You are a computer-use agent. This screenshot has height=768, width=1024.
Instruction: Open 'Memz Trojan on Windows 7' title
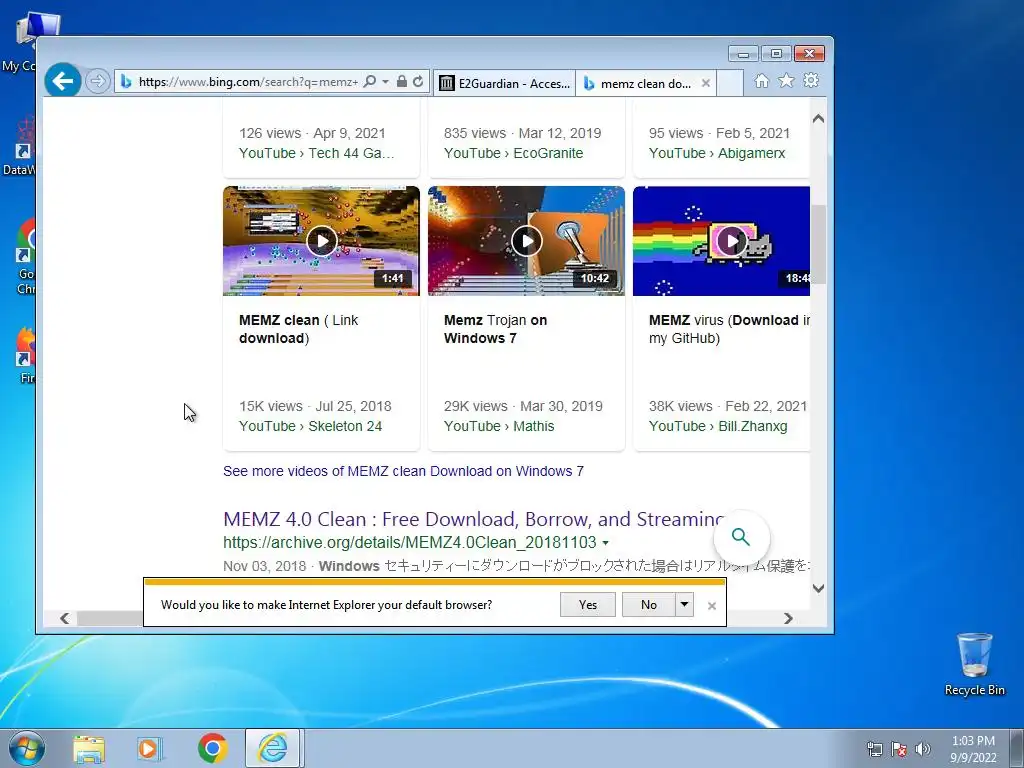(496, 329)
